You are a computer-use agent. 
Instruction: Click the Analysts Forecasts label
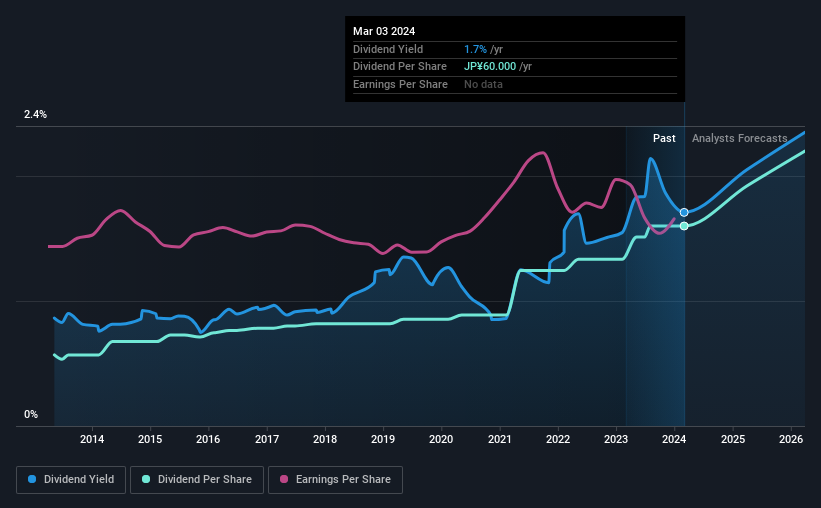(x=739, y=138)
